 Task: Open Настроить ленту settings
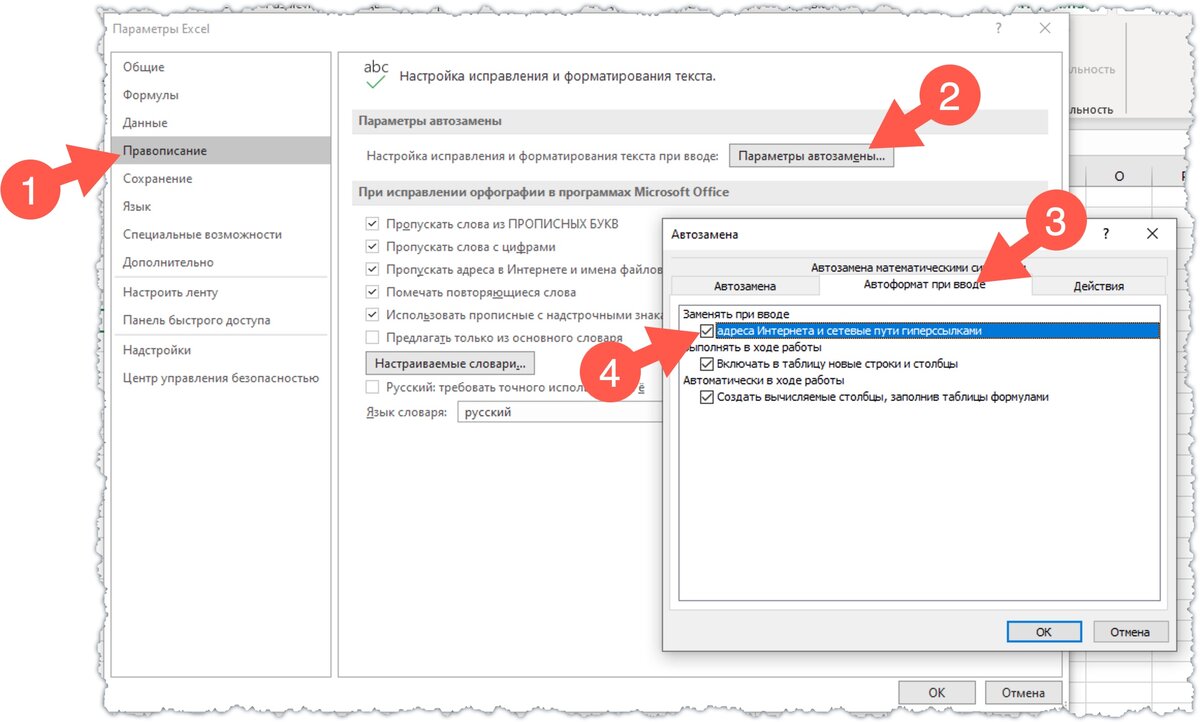[x=170, y=293]
